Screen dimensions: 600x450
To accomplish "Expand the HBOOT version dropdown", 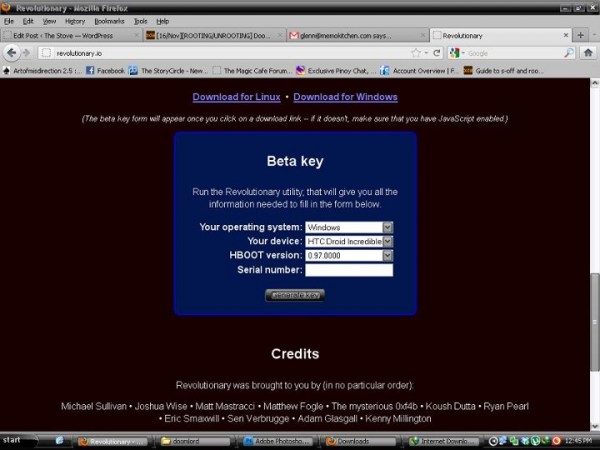I will [388, 256].
